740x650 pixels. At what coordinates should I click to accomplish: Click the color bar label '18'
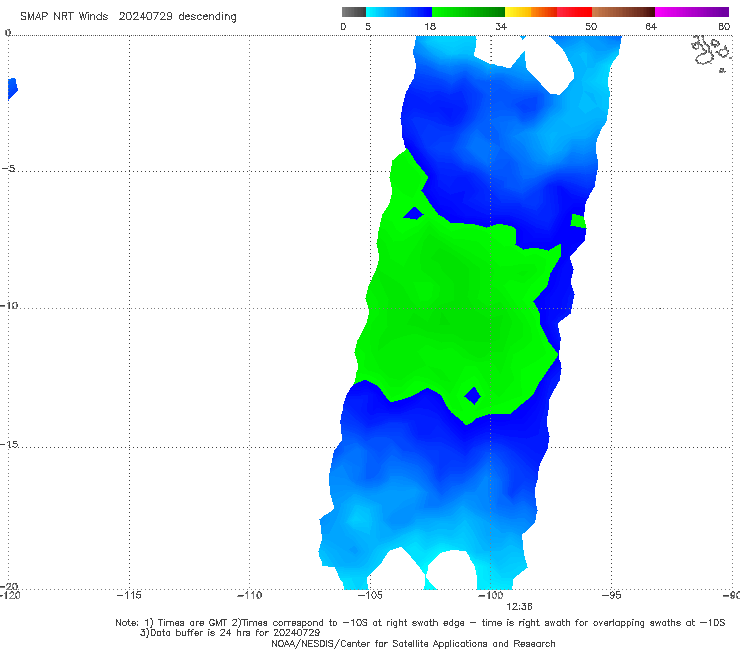pos(430,27)
